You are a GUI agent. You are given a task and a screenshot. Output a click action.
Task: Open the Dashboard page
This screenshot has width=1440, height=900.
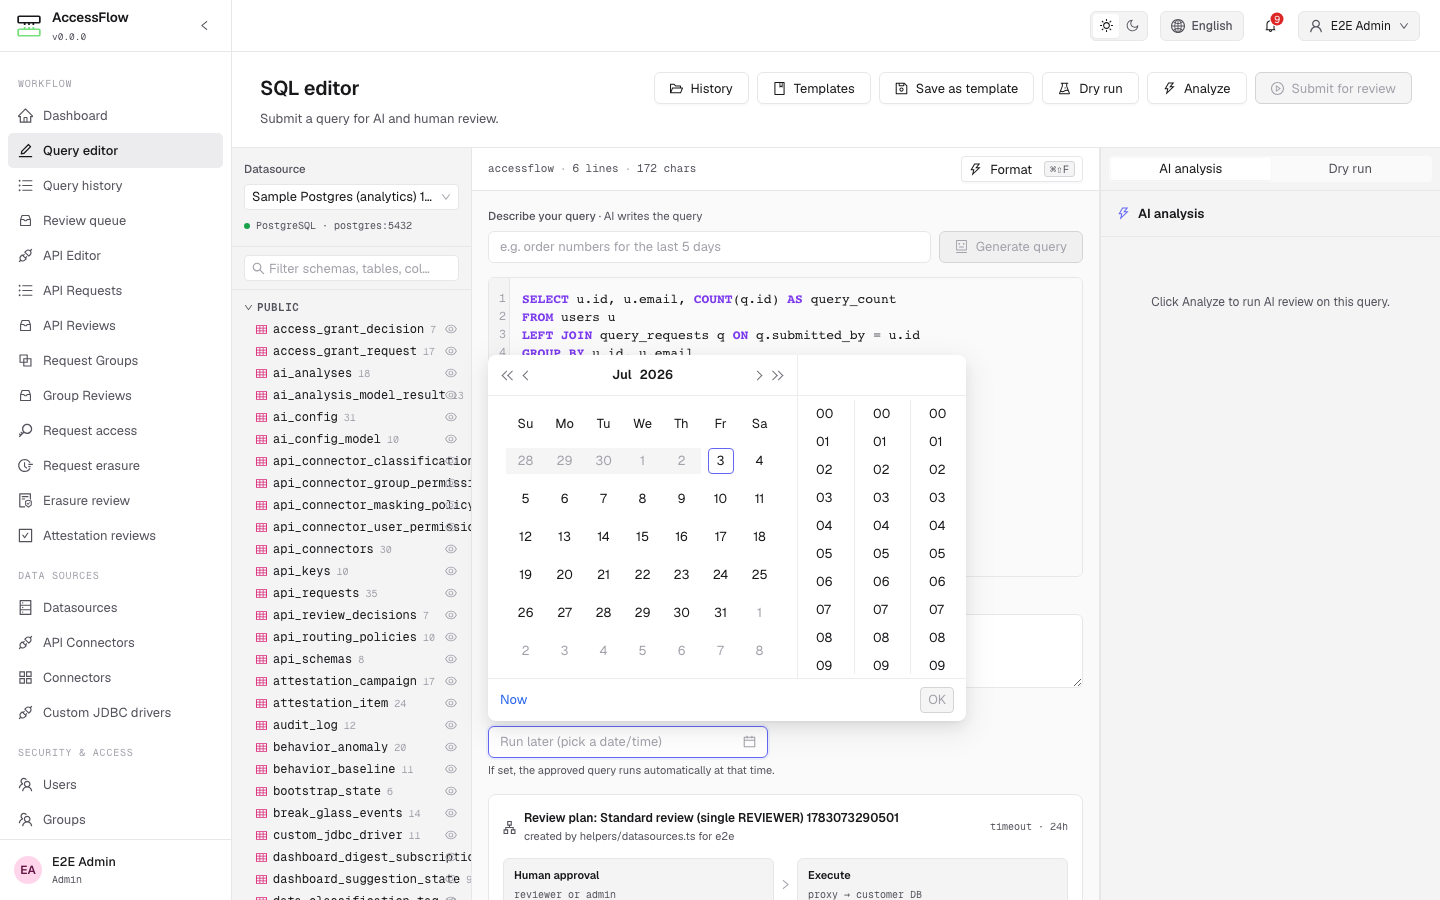pos(115,115)
